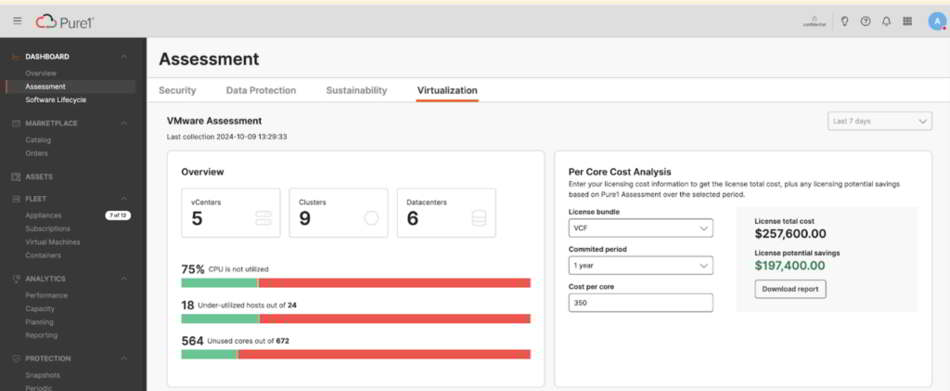Collapse the Dashboard sidebar section
This screenshot has height=391, width=950.
[124, 56]
